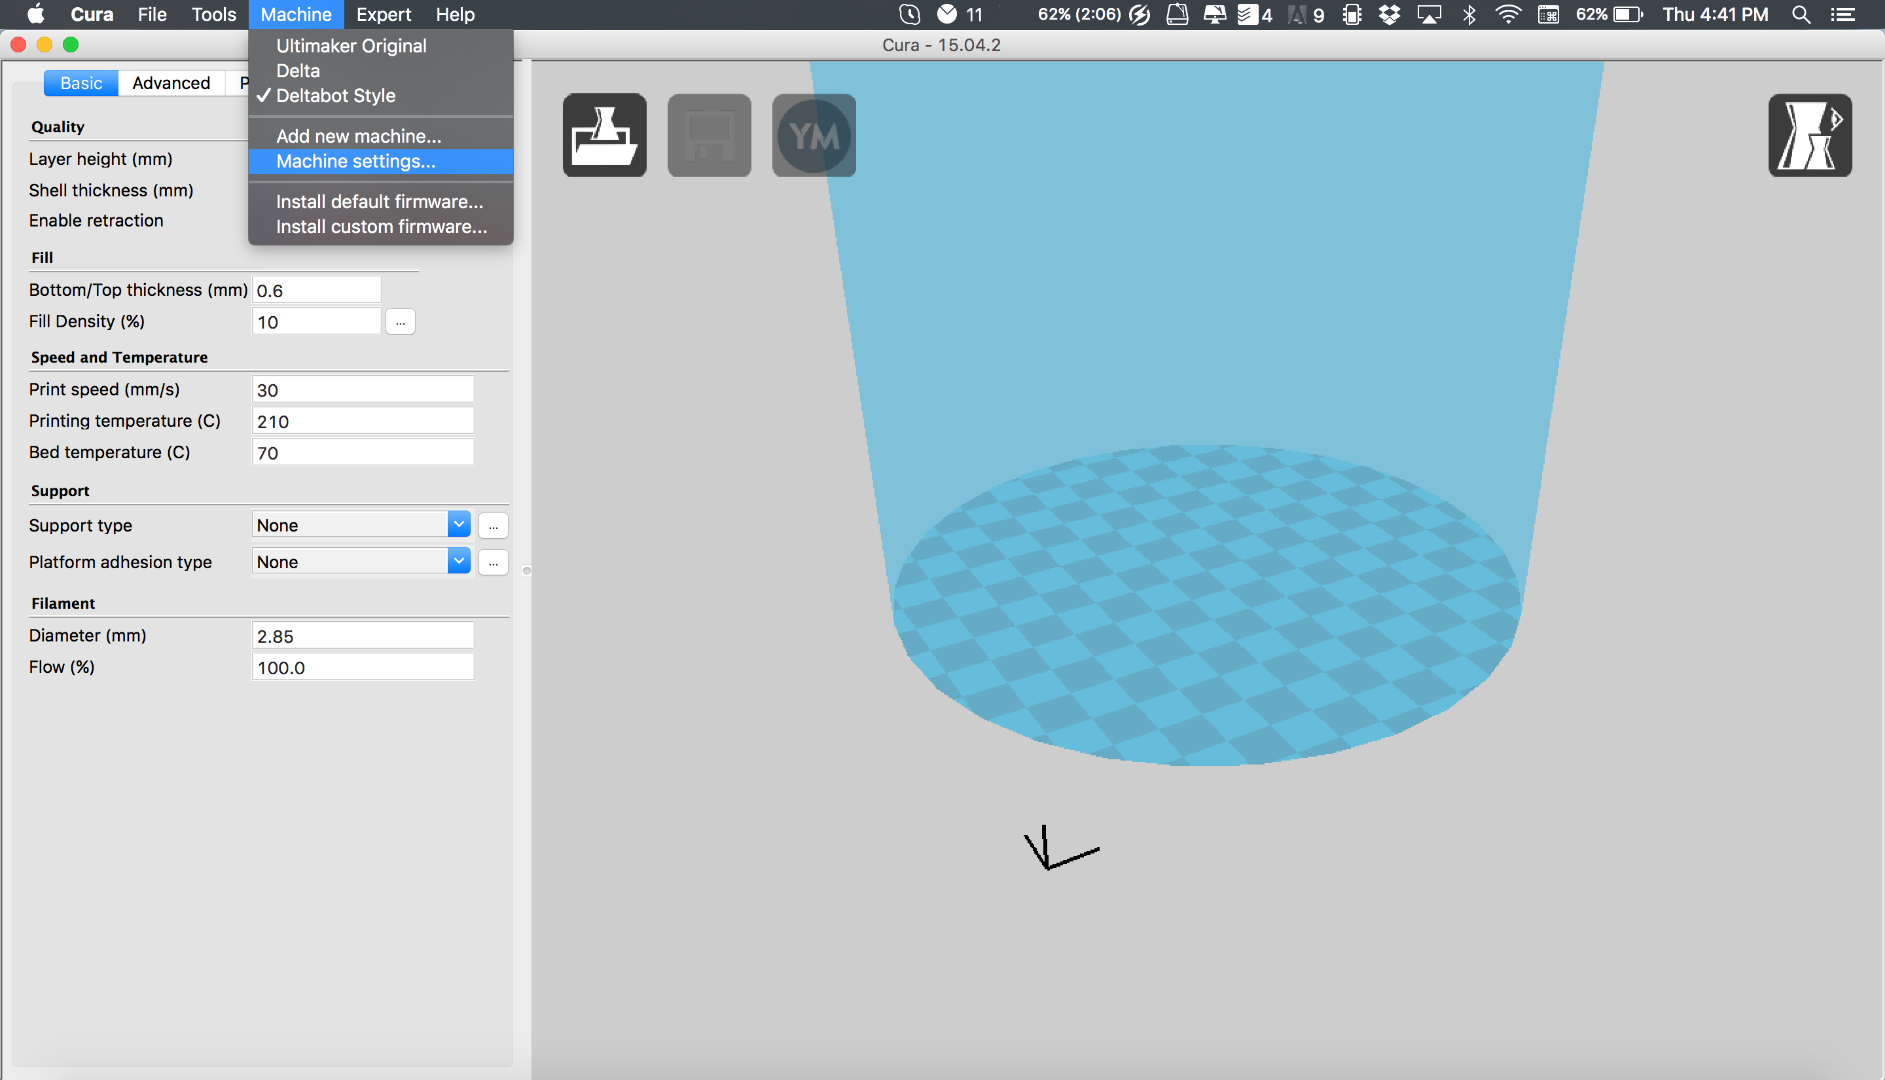Click the round checkmark clock icon showing 11
1885x1080 pixels.
coord(947,14)
